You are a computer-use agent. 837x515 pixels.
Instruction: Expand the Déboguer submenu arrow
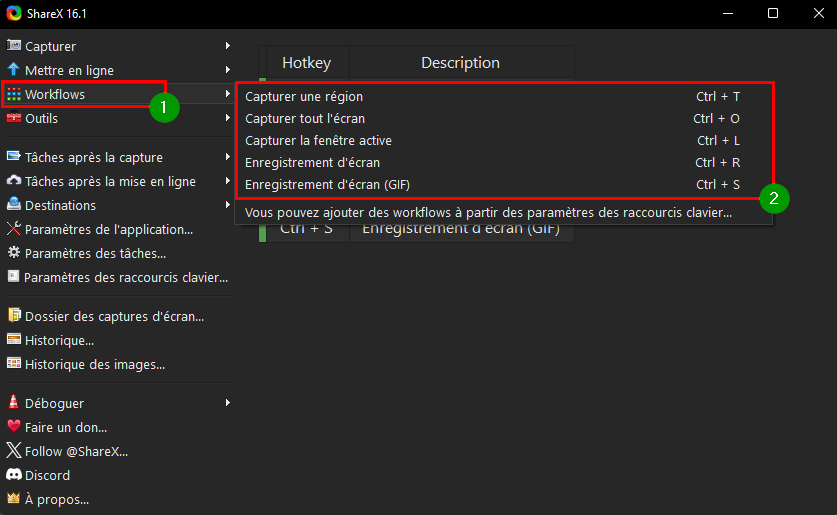pyautogui.click(x=227, y=403)
